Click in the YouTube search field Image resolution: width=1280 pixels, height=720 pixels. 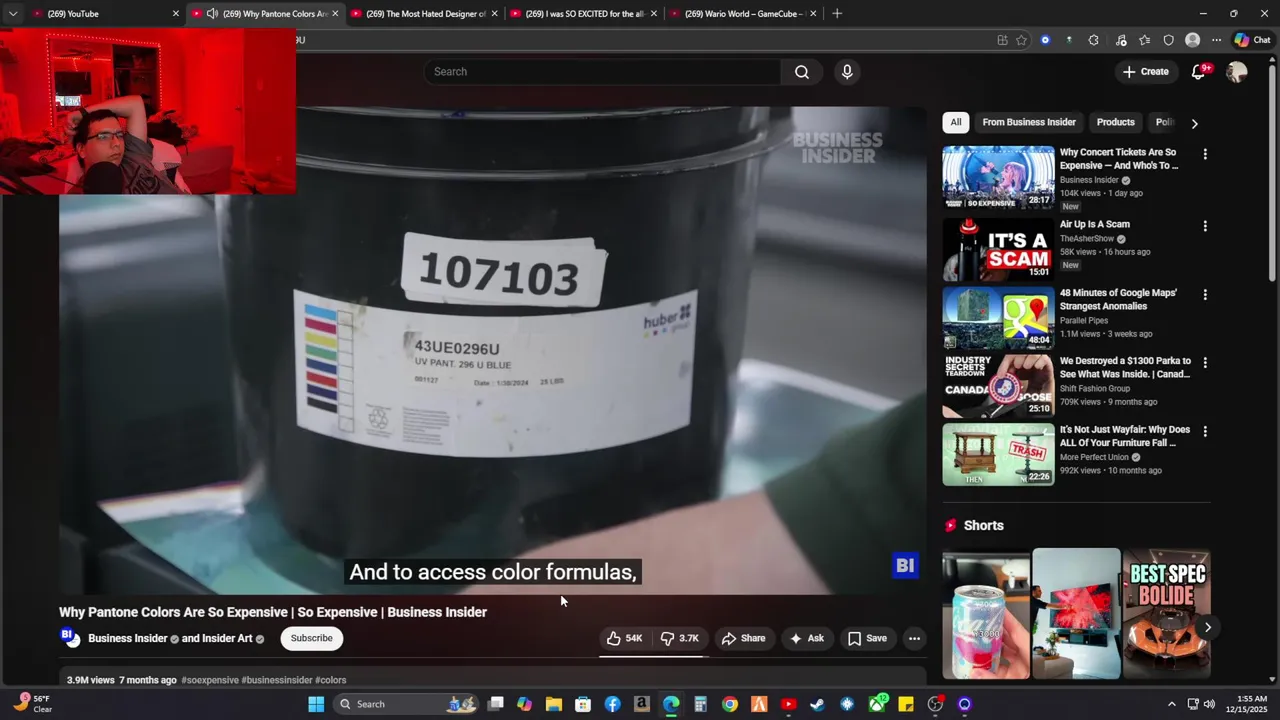tap(602, 72)
